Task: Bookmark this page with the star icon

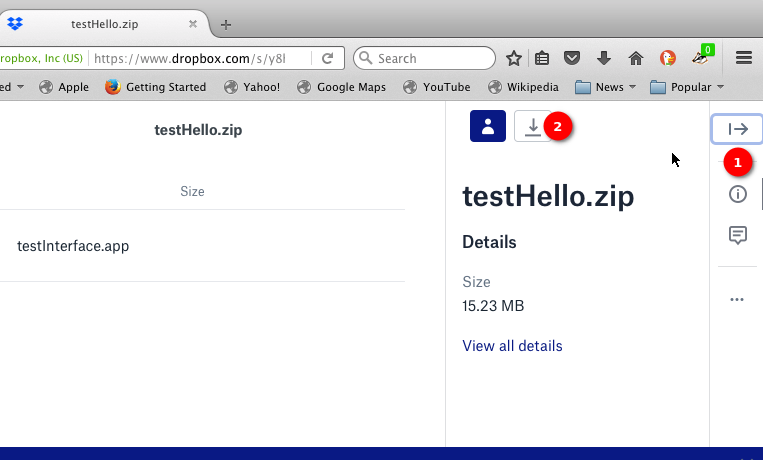Action: tap(514, 58)
